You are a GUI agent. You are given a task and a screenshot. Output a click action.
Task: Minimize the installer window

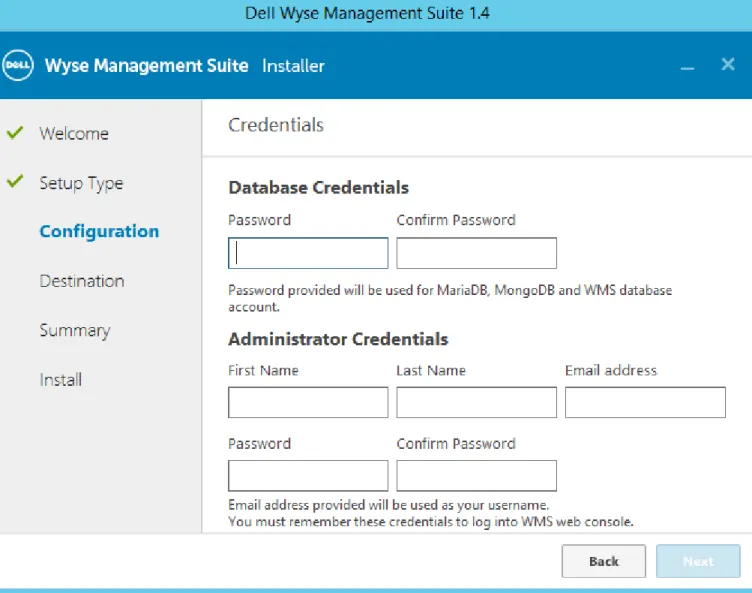[x=687, y=68]
